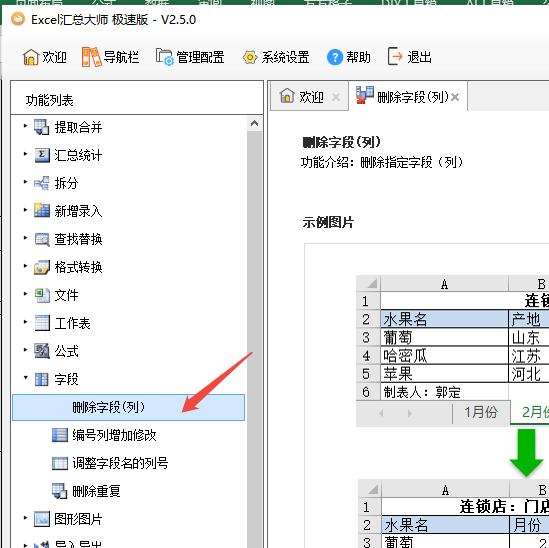Click the 导航栏 toolbar icon
Viewport: 549px width, 548px height.
91,57
